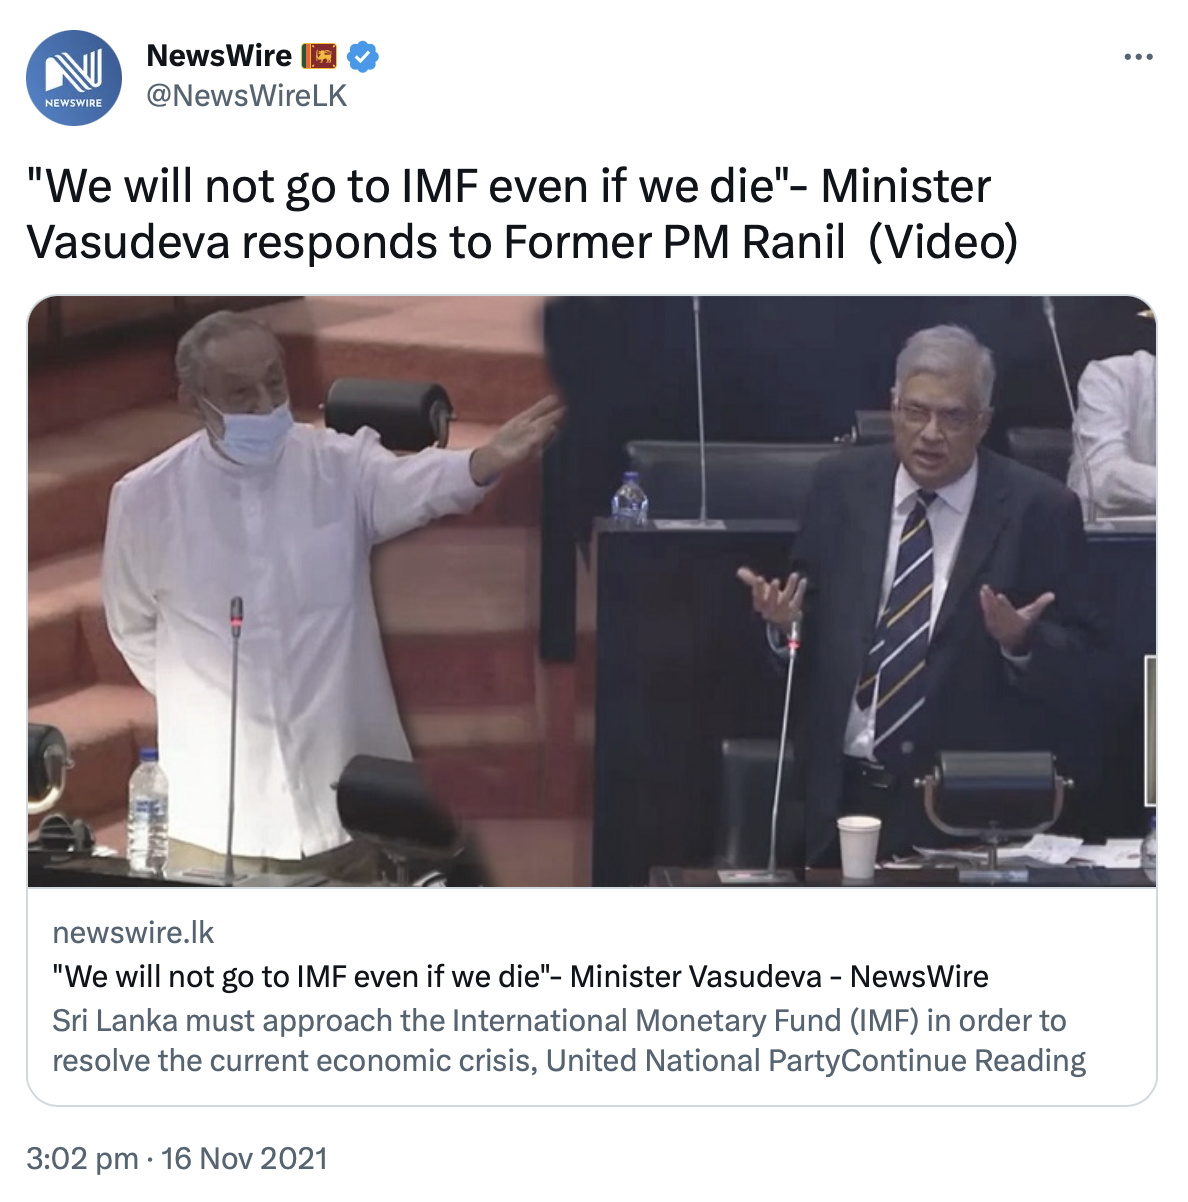Screen dimensions: 1188x1202
Task: Click the card description starting "Sri Lanka must approach"
Action: coord(569,1040)
